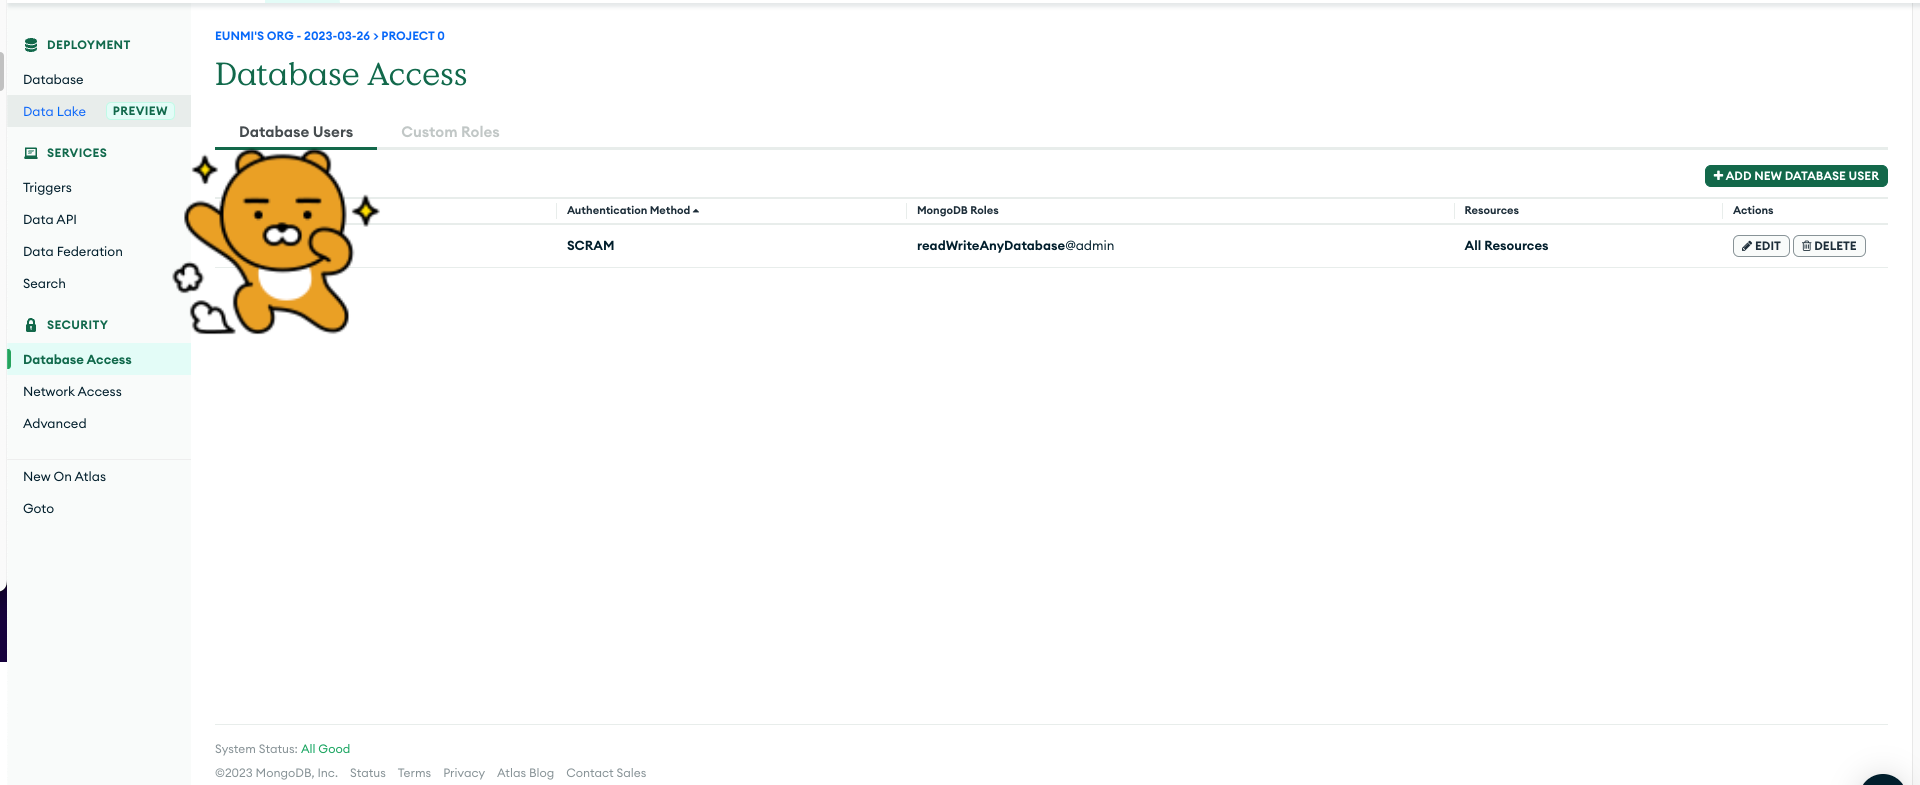Click the sort arrow on Authentication Method

tap(696, 211)
